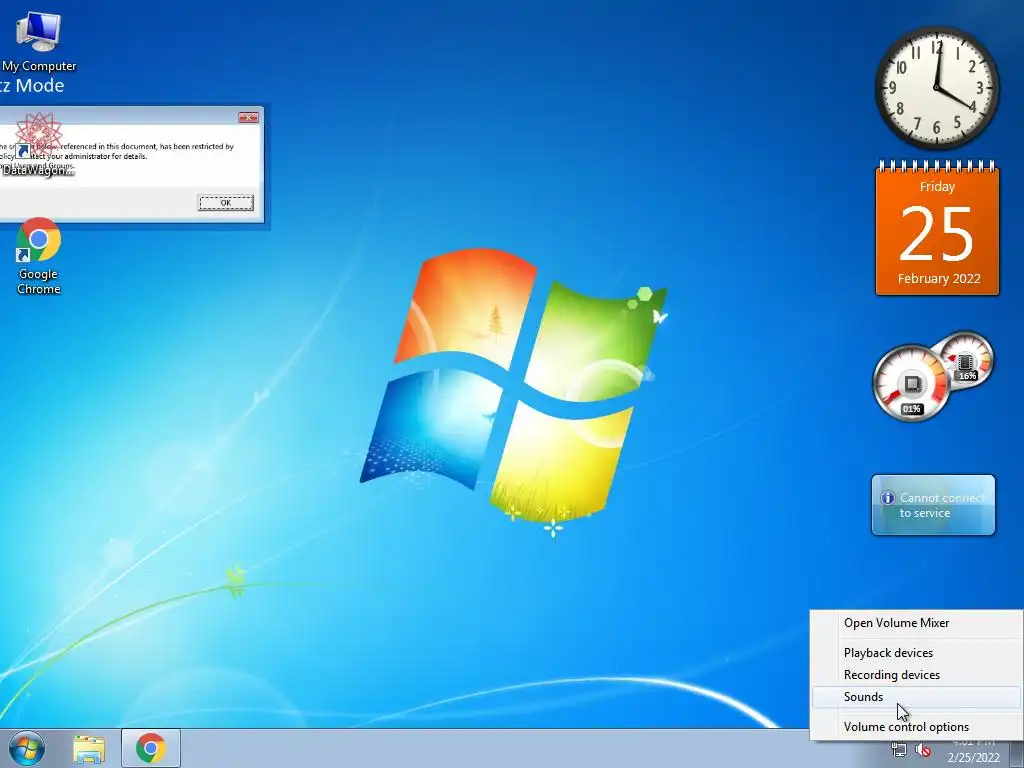Click the Cannot connect to service gadget
Viewport: 1024px width, 768px height.
[933, 505]
